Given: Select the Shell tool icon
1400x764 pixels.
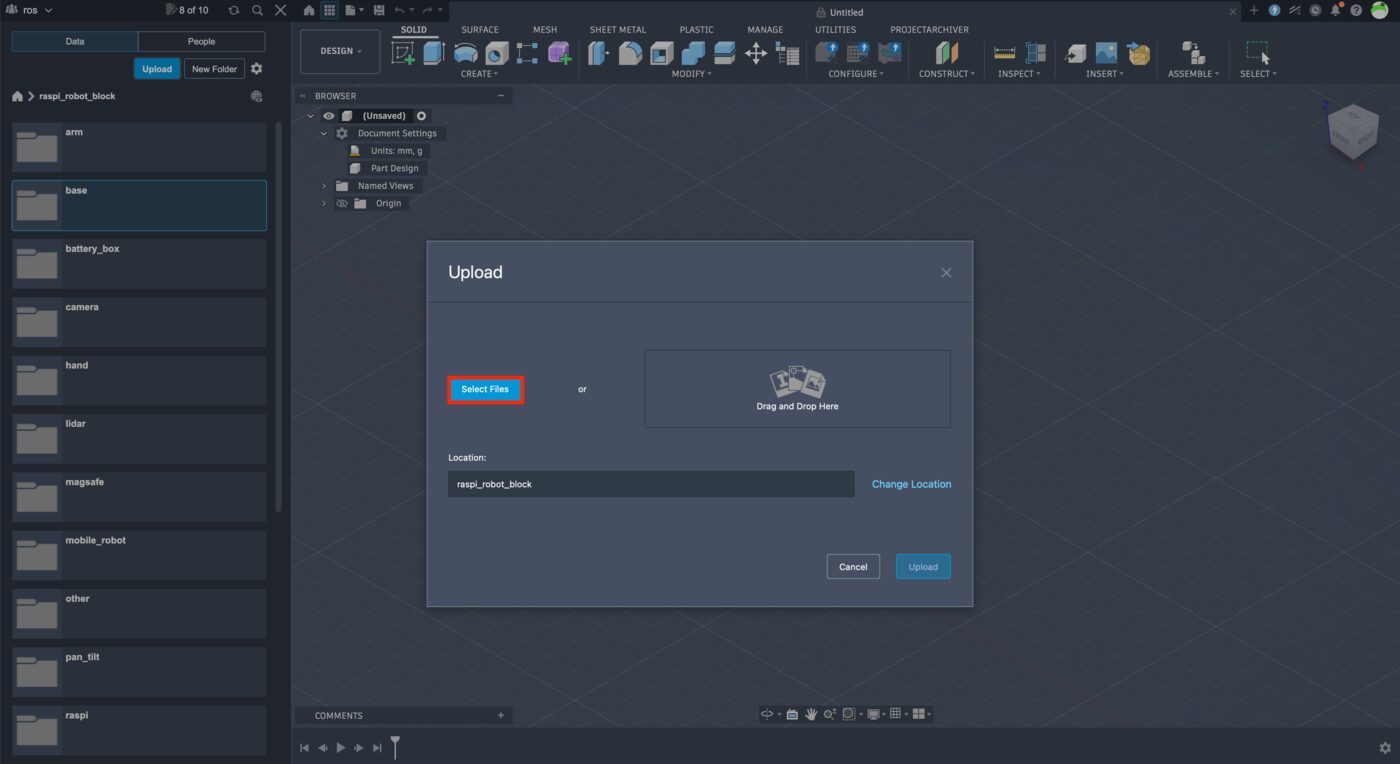Looking at the screenshot, I should click(x=662, y=53).
